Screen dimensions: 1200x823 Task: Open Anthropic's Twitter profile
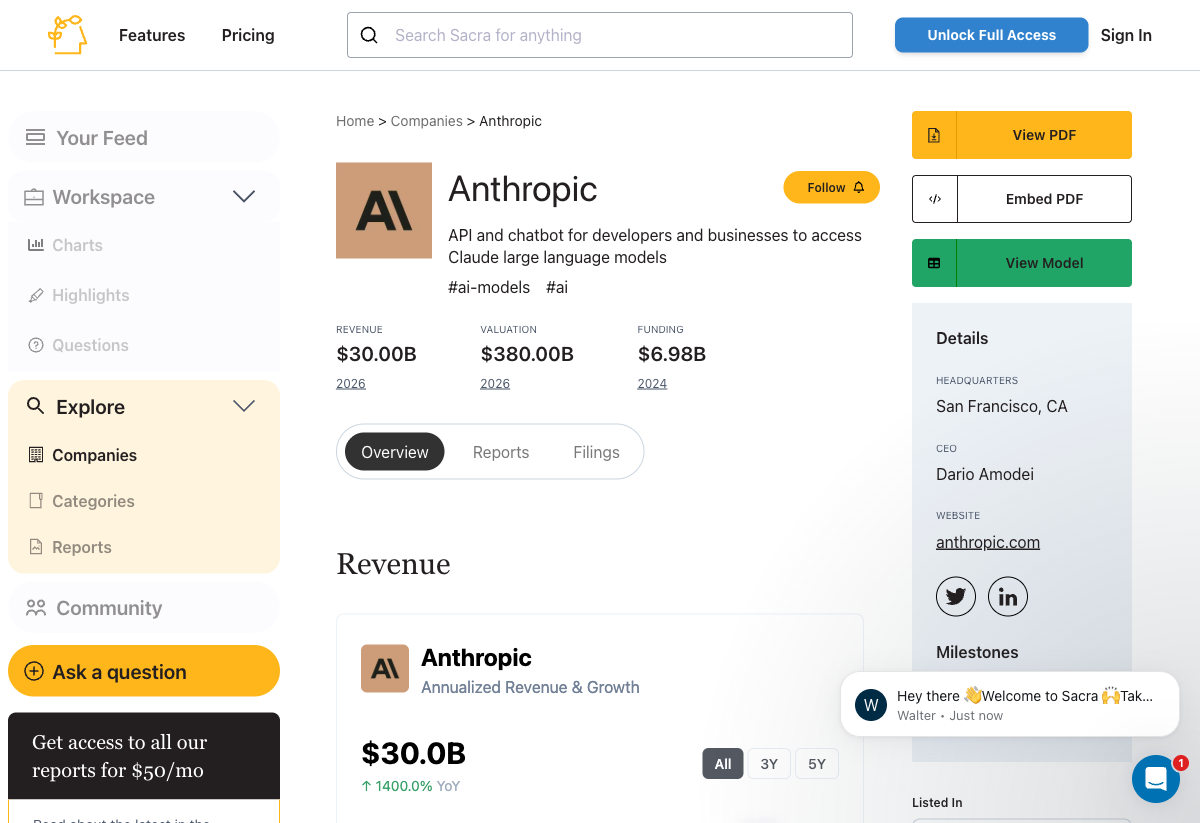[956, 596]
